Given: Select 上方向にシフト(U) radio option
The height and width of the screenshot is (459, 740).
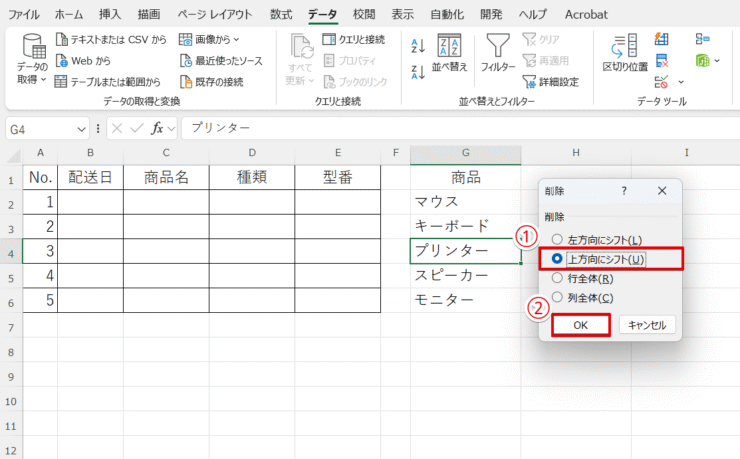Looking at the screenshot, I should pyautogui.click(x=598, y=259).
